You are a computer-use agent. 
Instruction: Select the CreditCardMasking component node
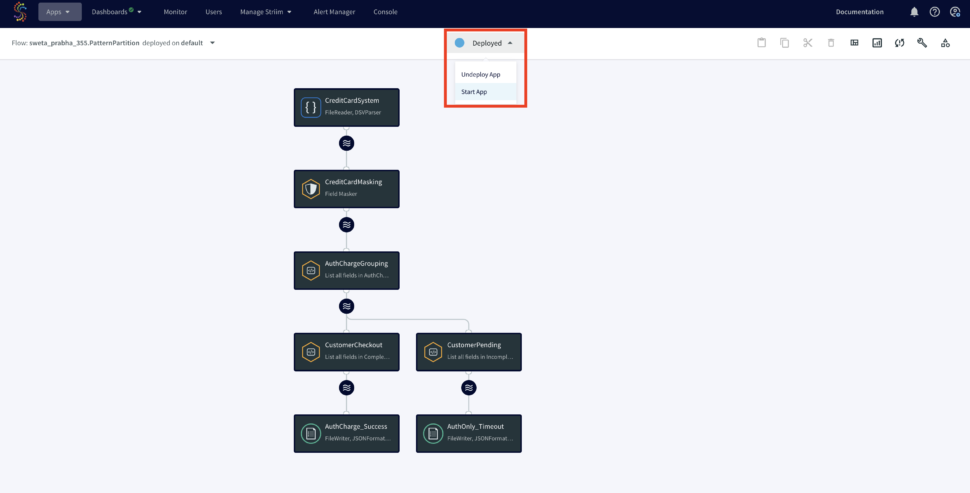click(x=346, y=188)
